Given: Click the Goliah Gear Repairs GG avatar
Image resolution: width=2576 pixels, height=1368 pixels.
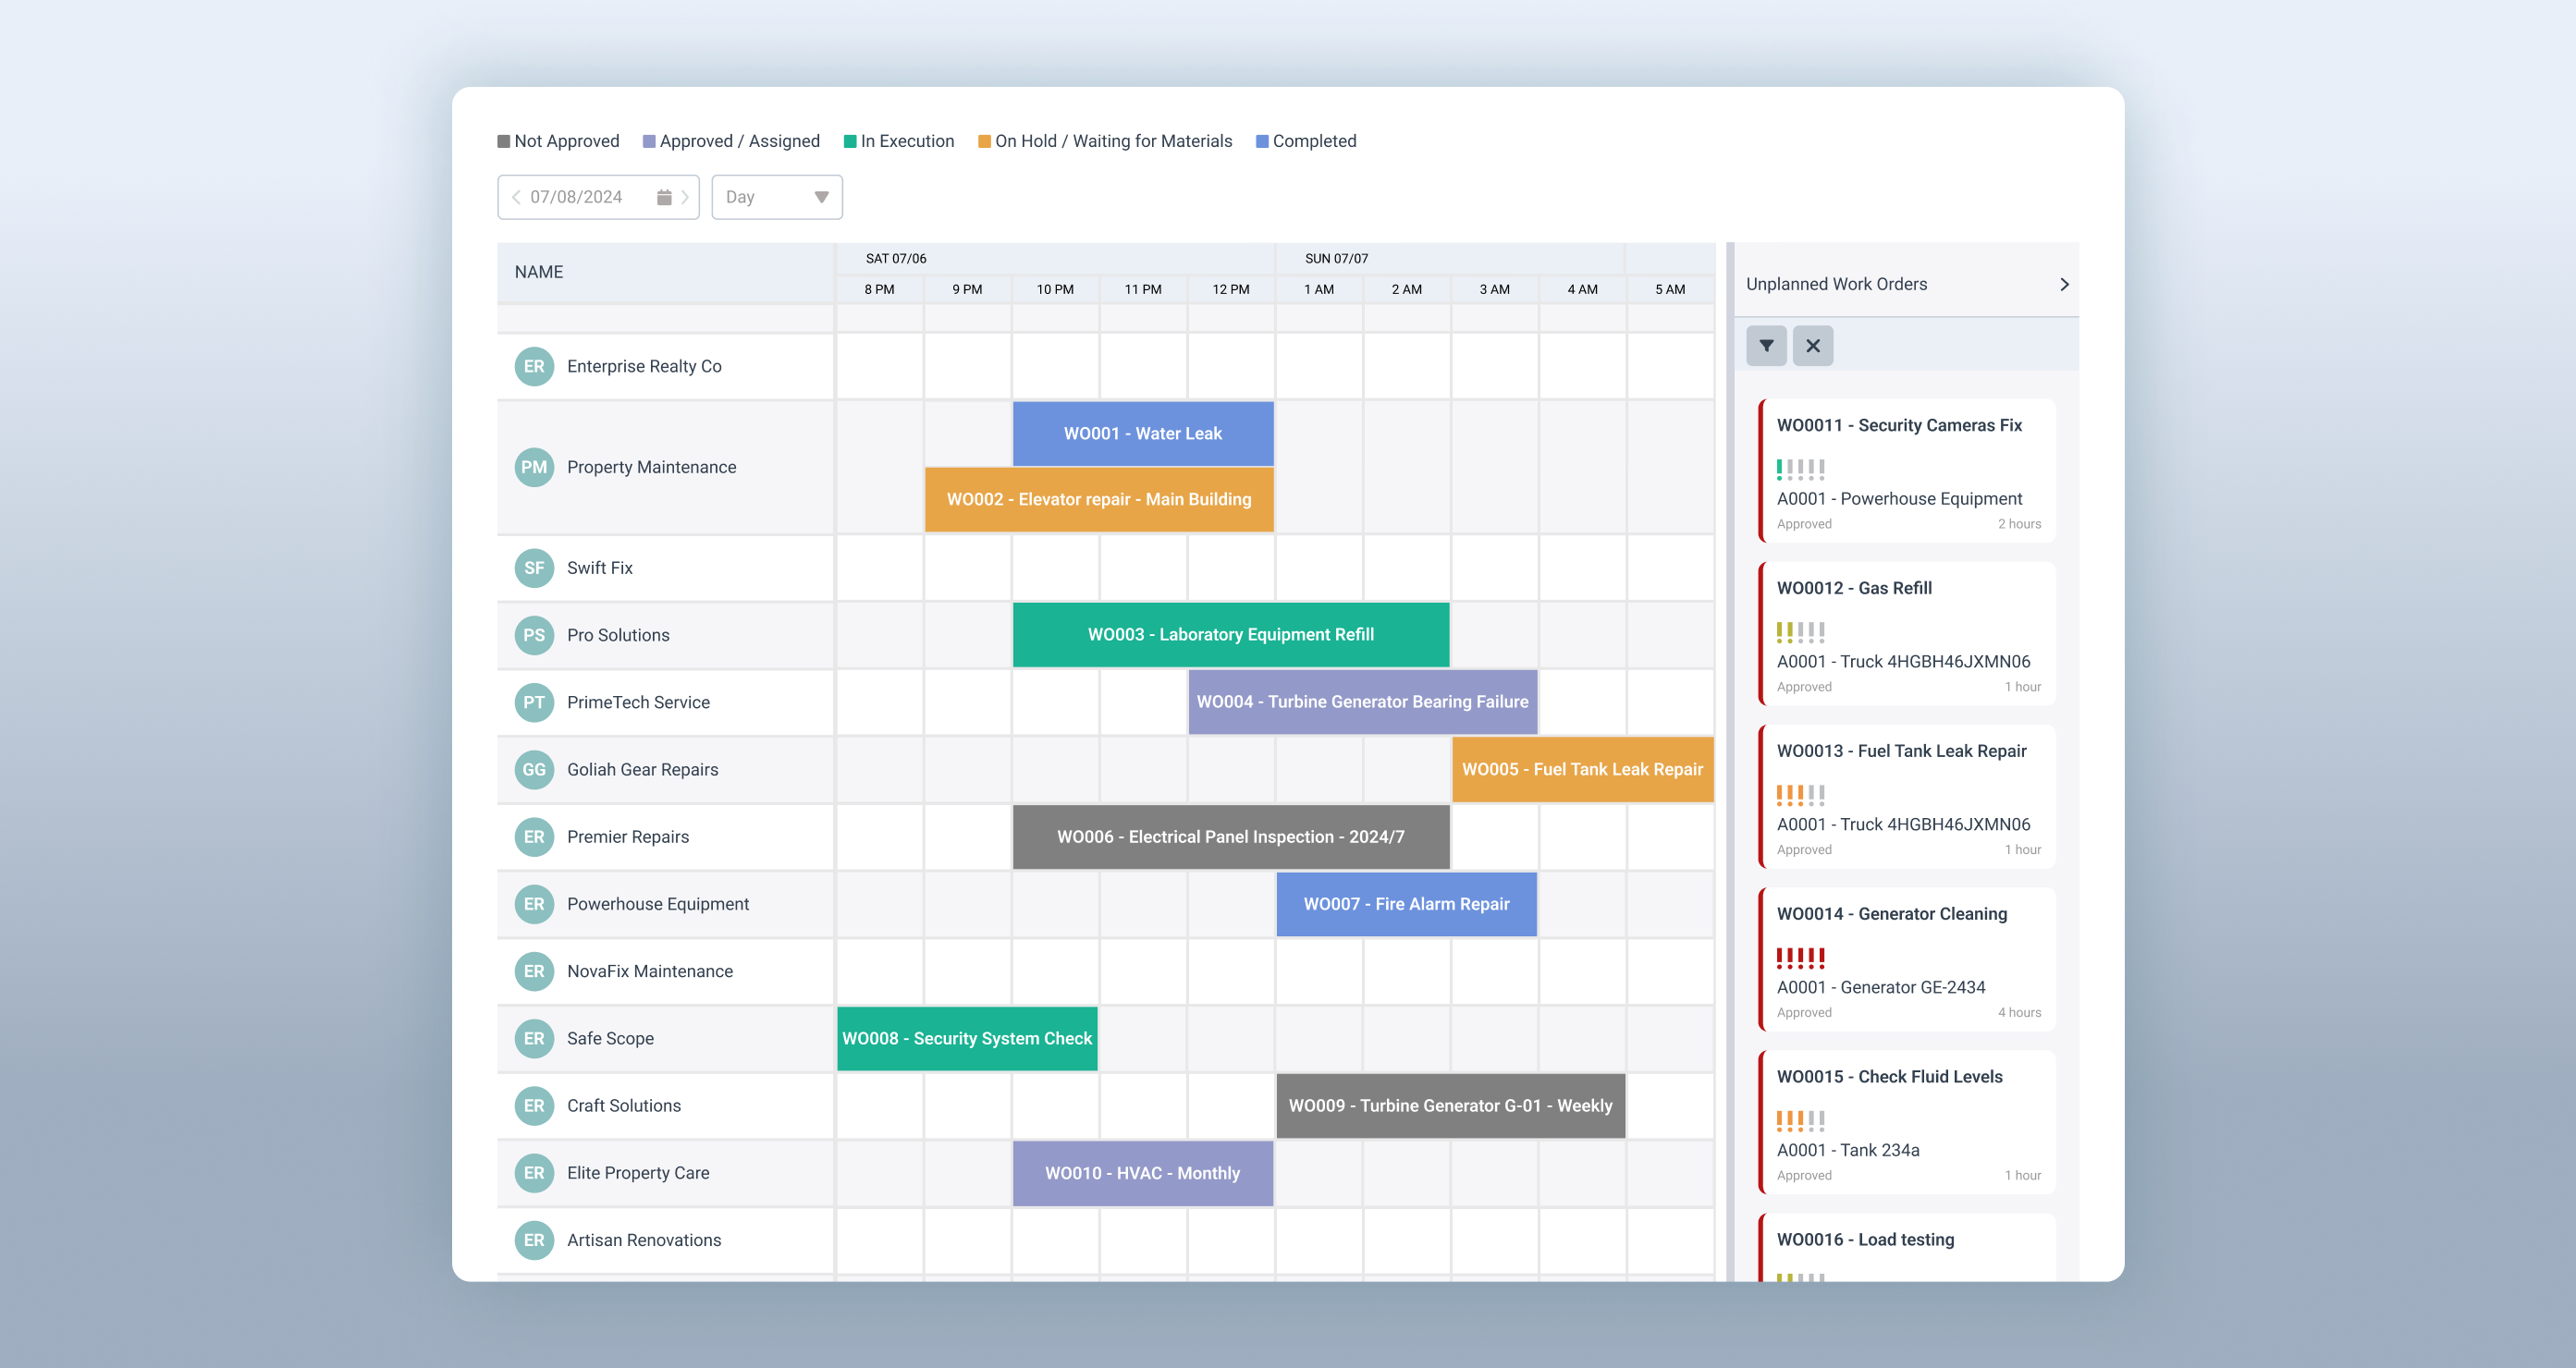Looking at the screenshot, I should 534,769.
